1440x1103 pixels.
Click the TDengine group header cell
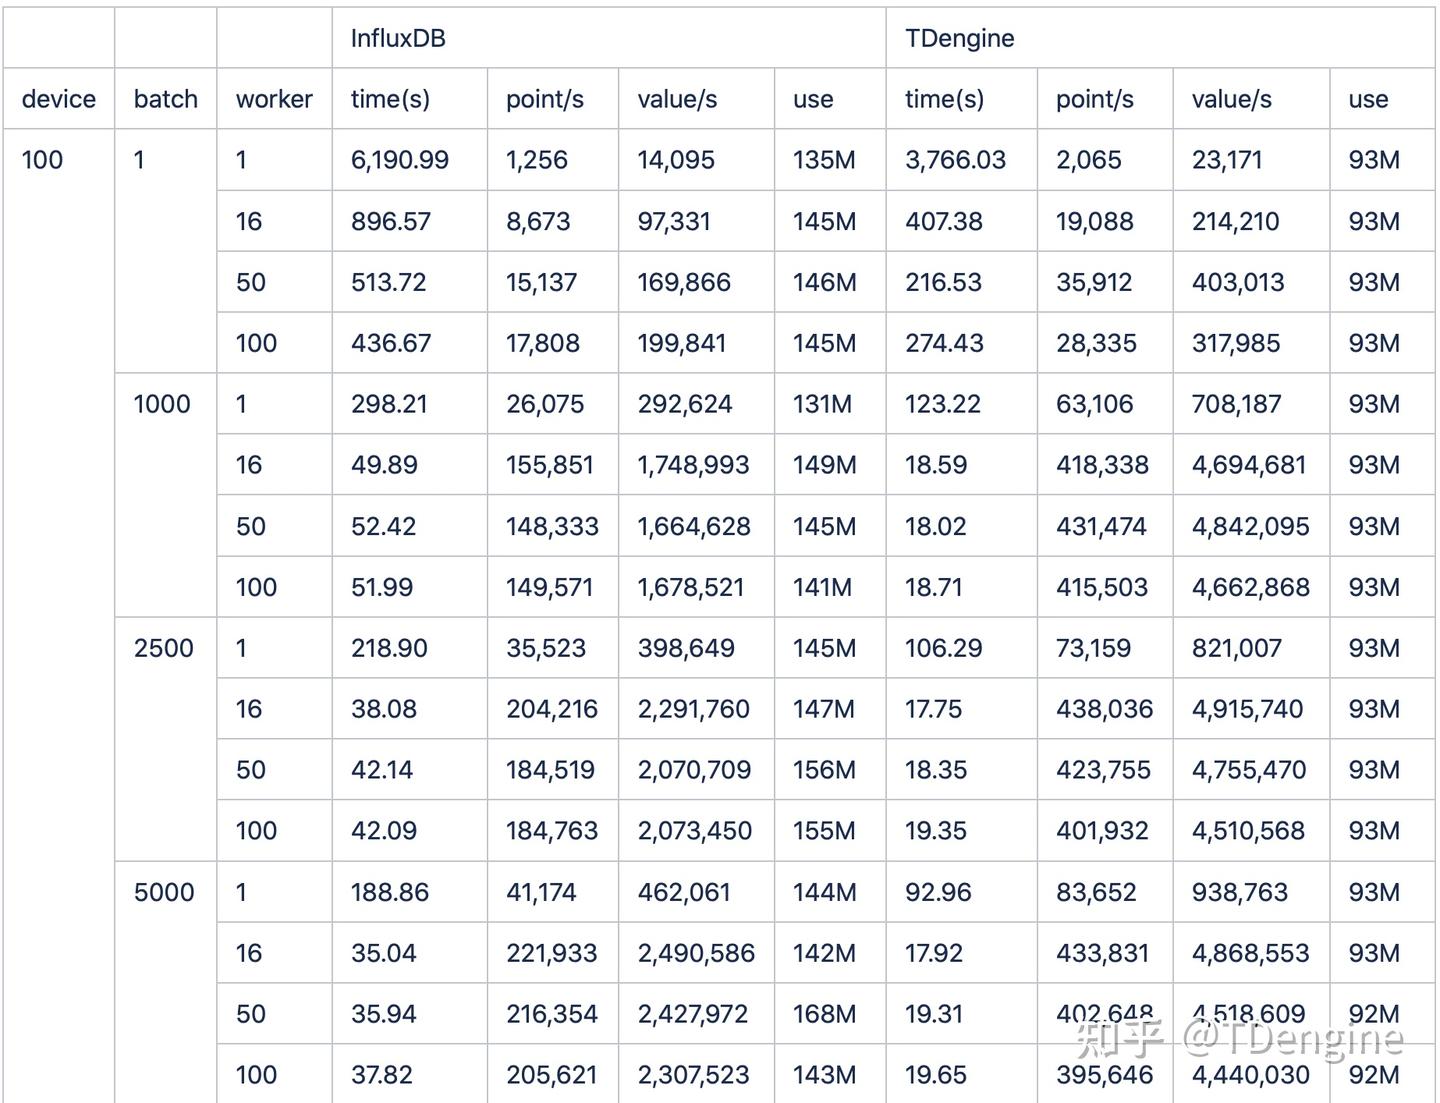[x=959, y=39]
